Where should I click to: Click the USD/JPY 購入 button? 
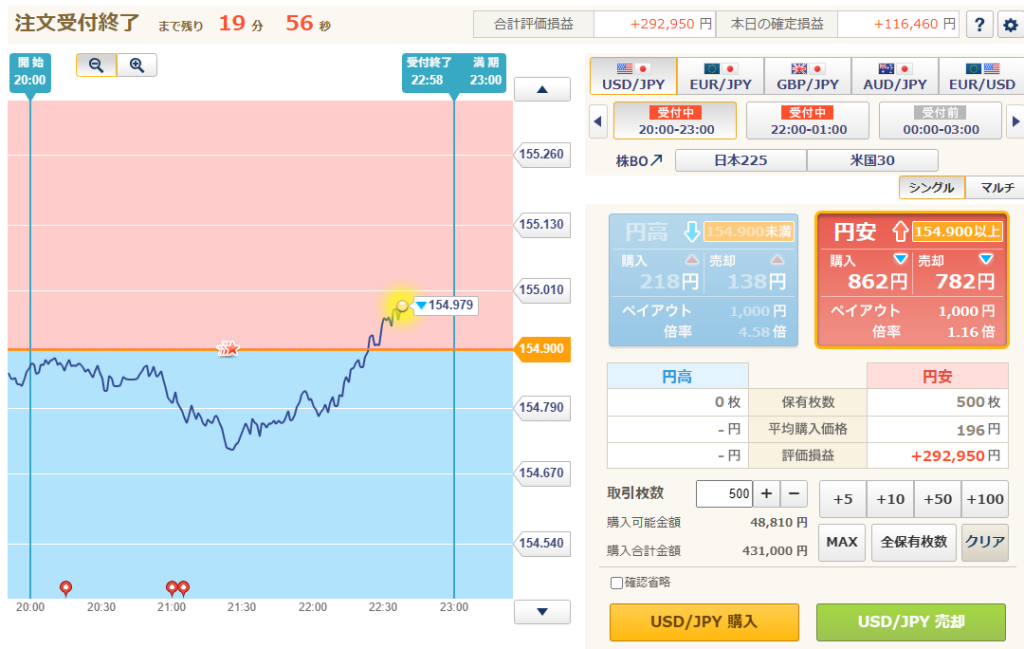click(704, 622)
